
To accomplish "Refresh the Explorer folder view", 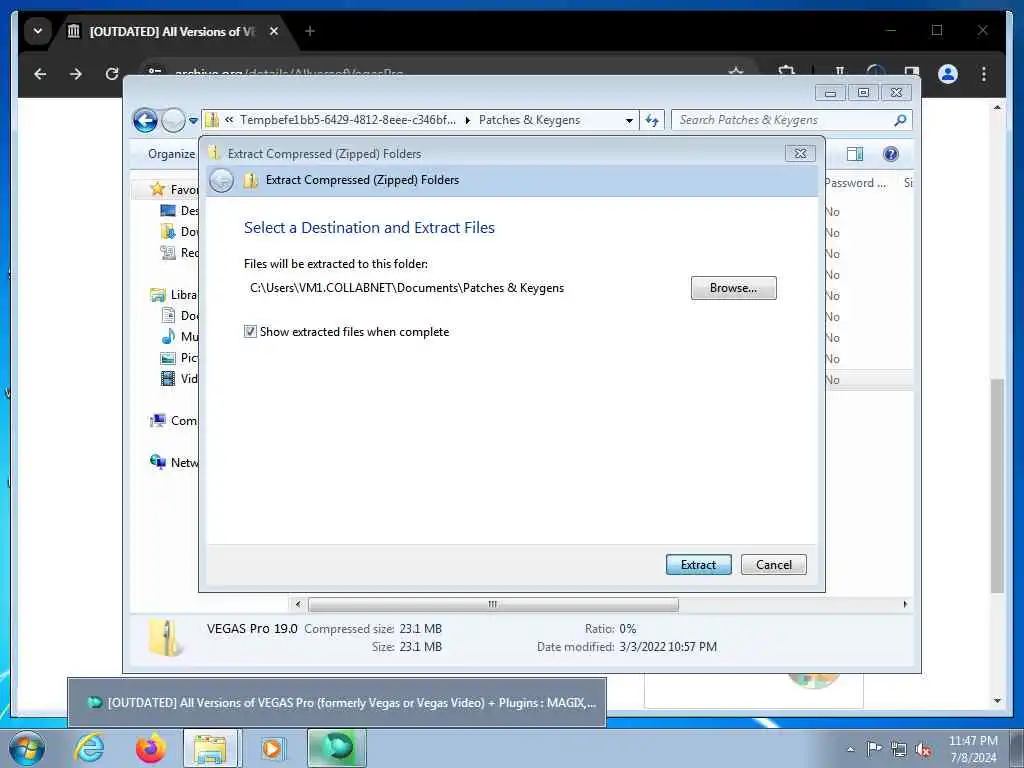I will (652, 120).
